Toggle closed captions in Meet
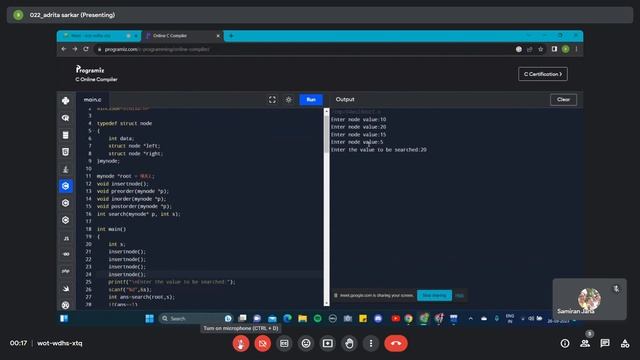Image resolution: width=640 pixels, height=360 pixels. 284,343
